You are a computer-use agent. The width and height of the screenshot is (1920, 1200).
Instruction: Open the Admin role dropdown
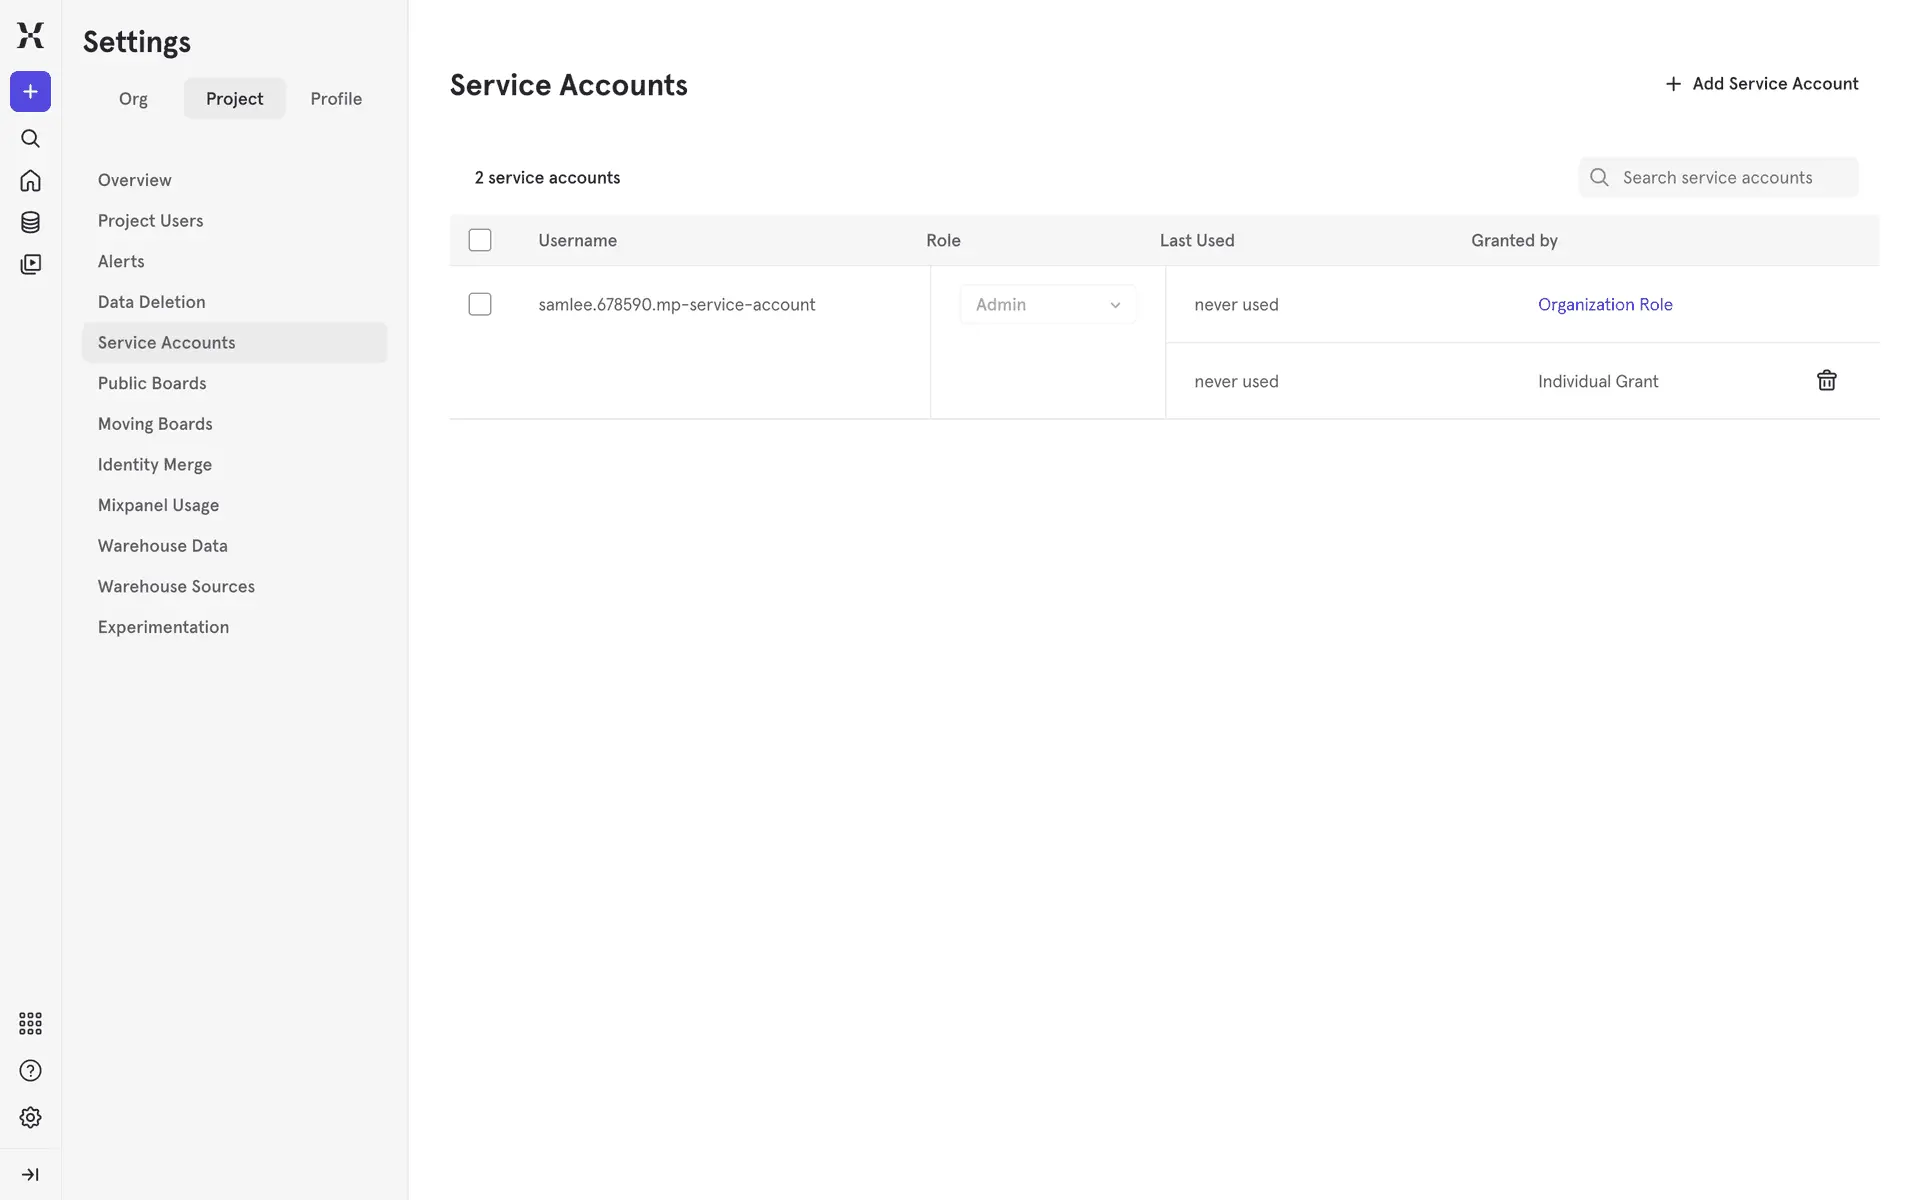click(1047, 305)
